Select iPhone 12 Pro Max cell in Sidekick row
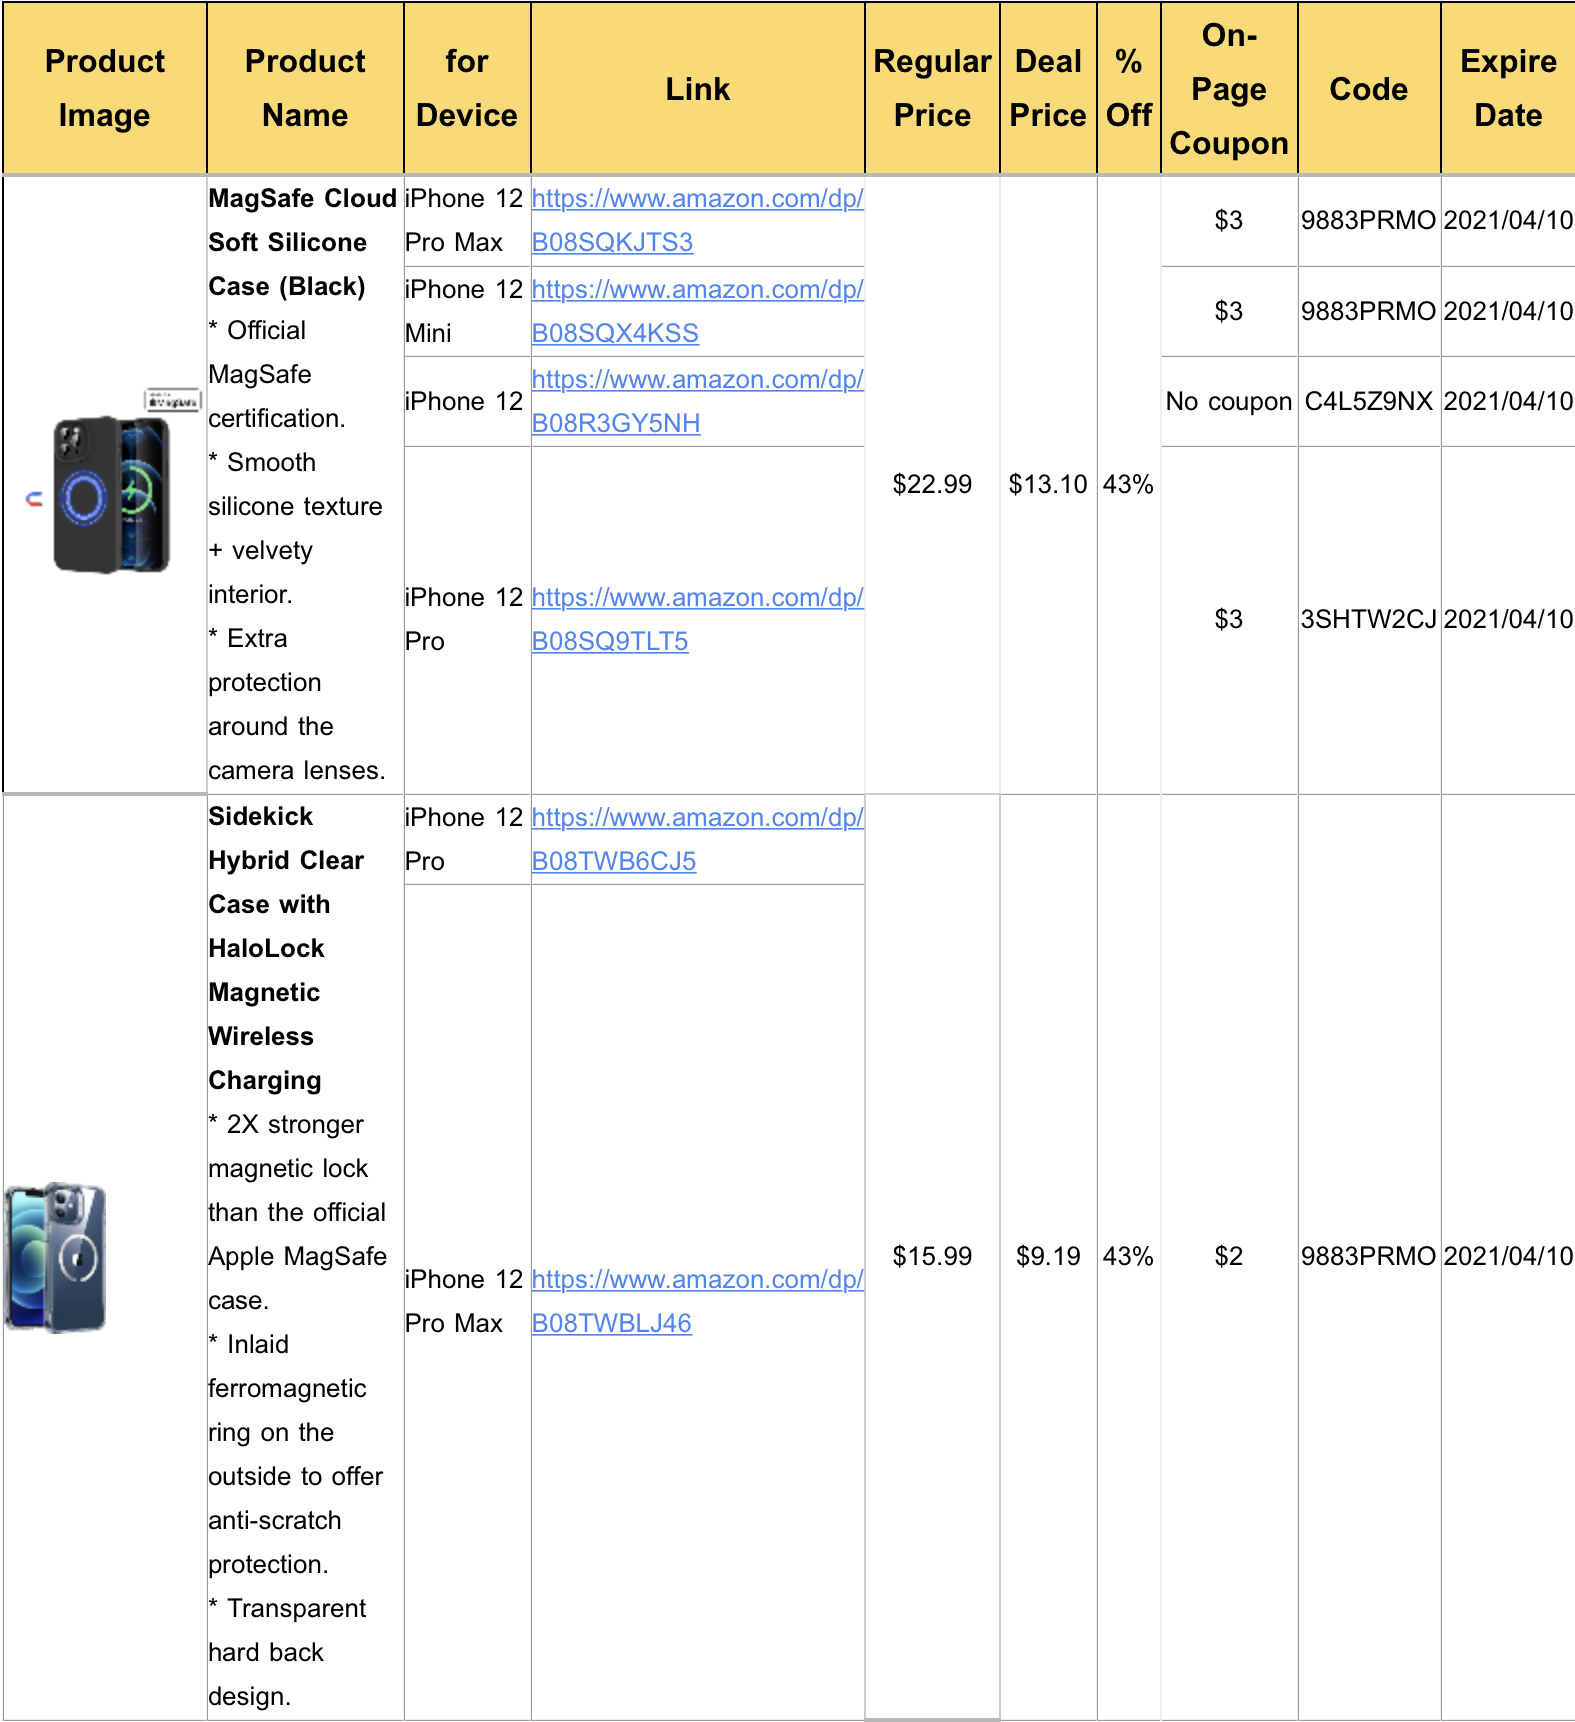 (x=467, y=1301)
